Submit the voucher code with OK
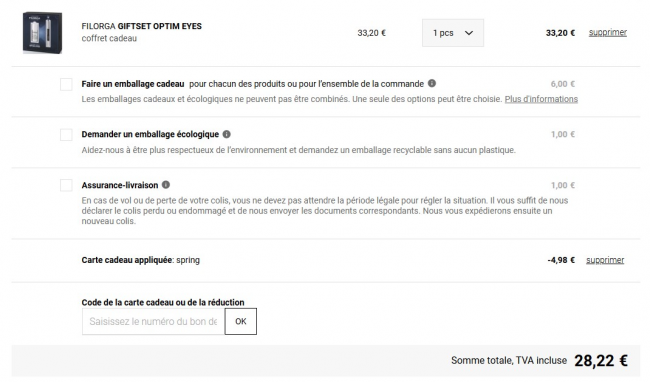The width and height of the screenshot is (650, 382). pos(241,322)
